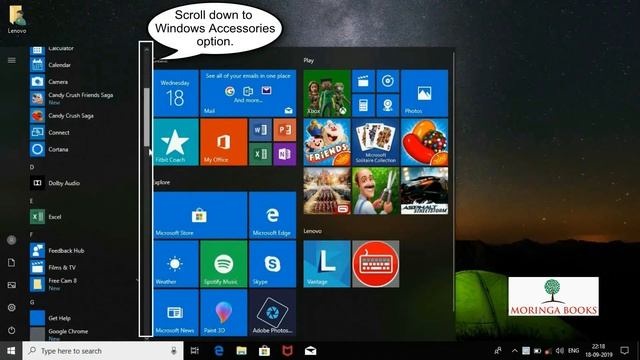
Task: Launch the Excel small tile
Action: coord(260,154)
